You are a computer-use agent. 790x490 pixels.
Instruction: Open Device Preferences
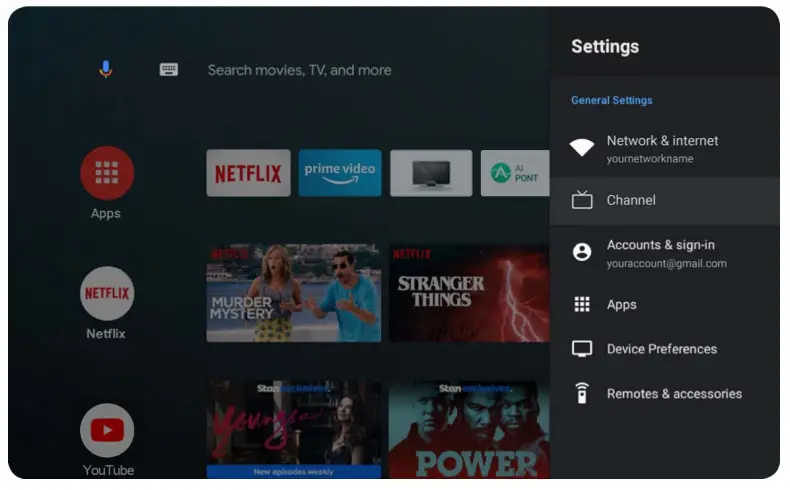click(x=665, y=349)
